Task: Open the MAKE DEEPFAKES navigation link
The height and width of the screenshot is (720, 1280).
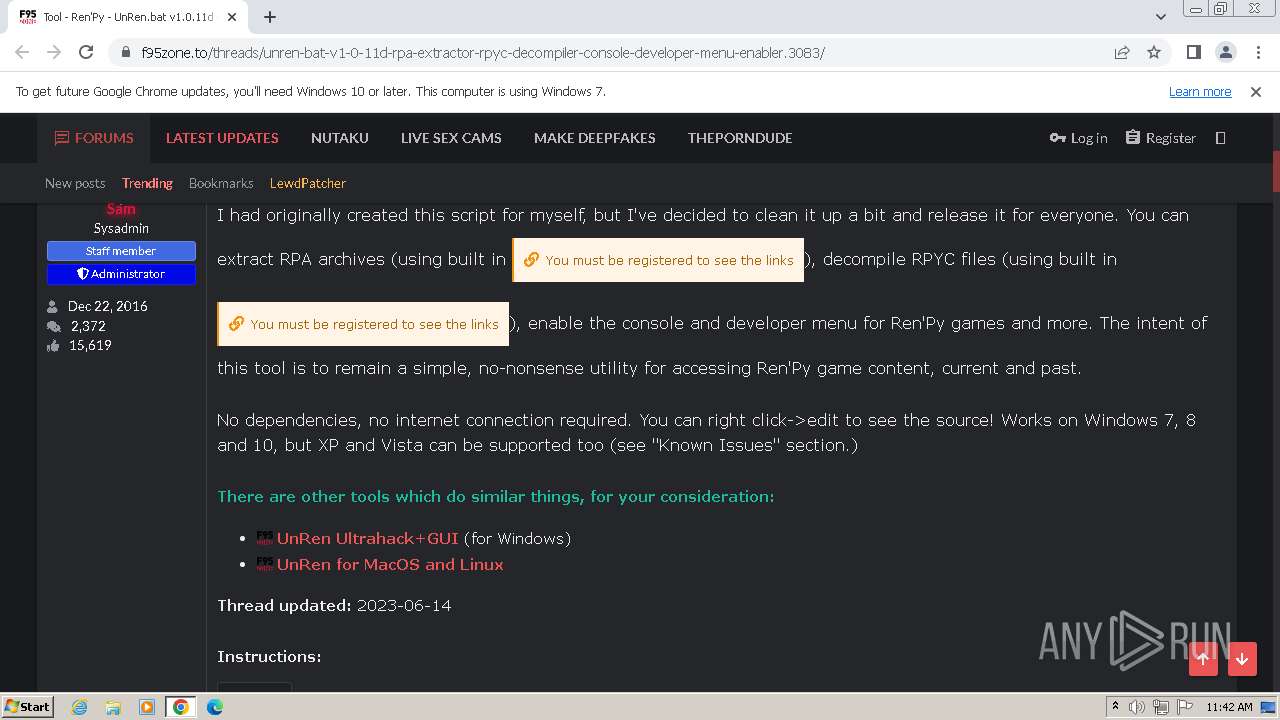Action: pyautogui.click(x=595, y=138)
